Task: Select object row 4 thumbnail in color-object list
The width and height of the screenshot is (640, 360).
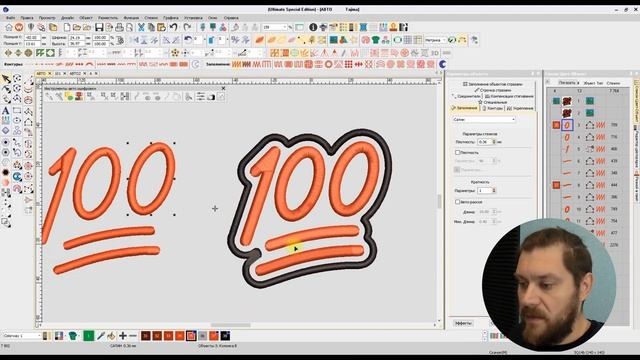Action: click(567, 137)
